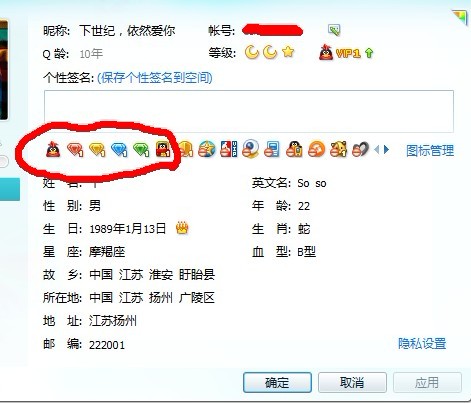Click the red QQ member penguin icon
This screenshot has width=471, height=403.
click(x=53, y=150)
